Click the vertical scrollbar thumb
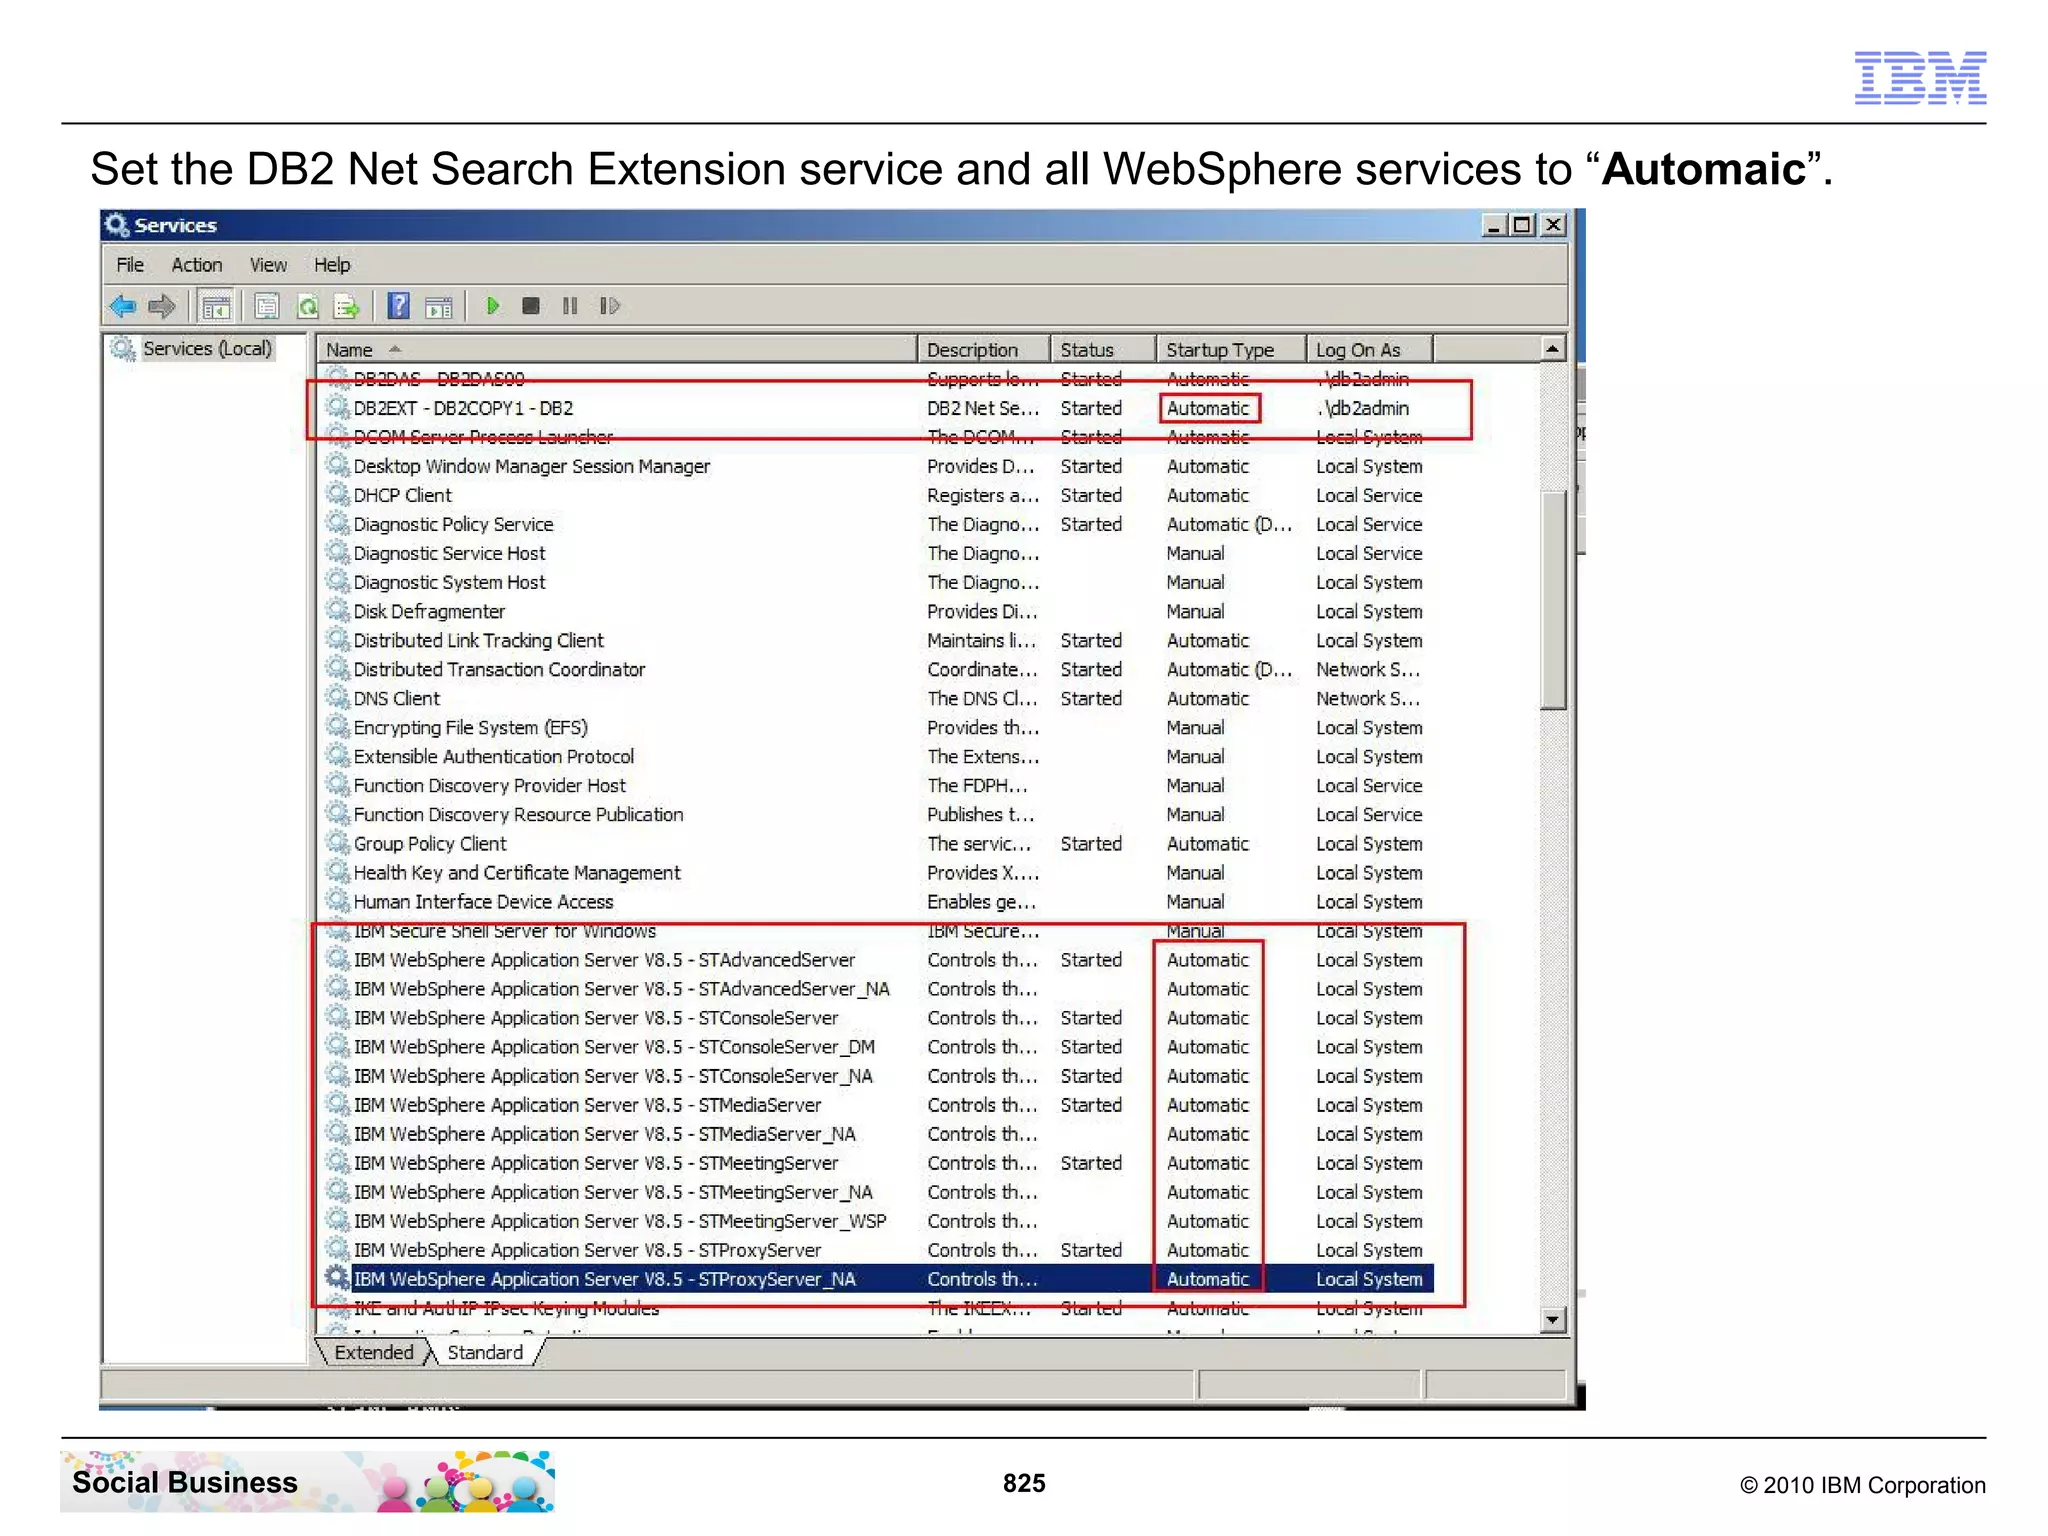 point(1552,599)
